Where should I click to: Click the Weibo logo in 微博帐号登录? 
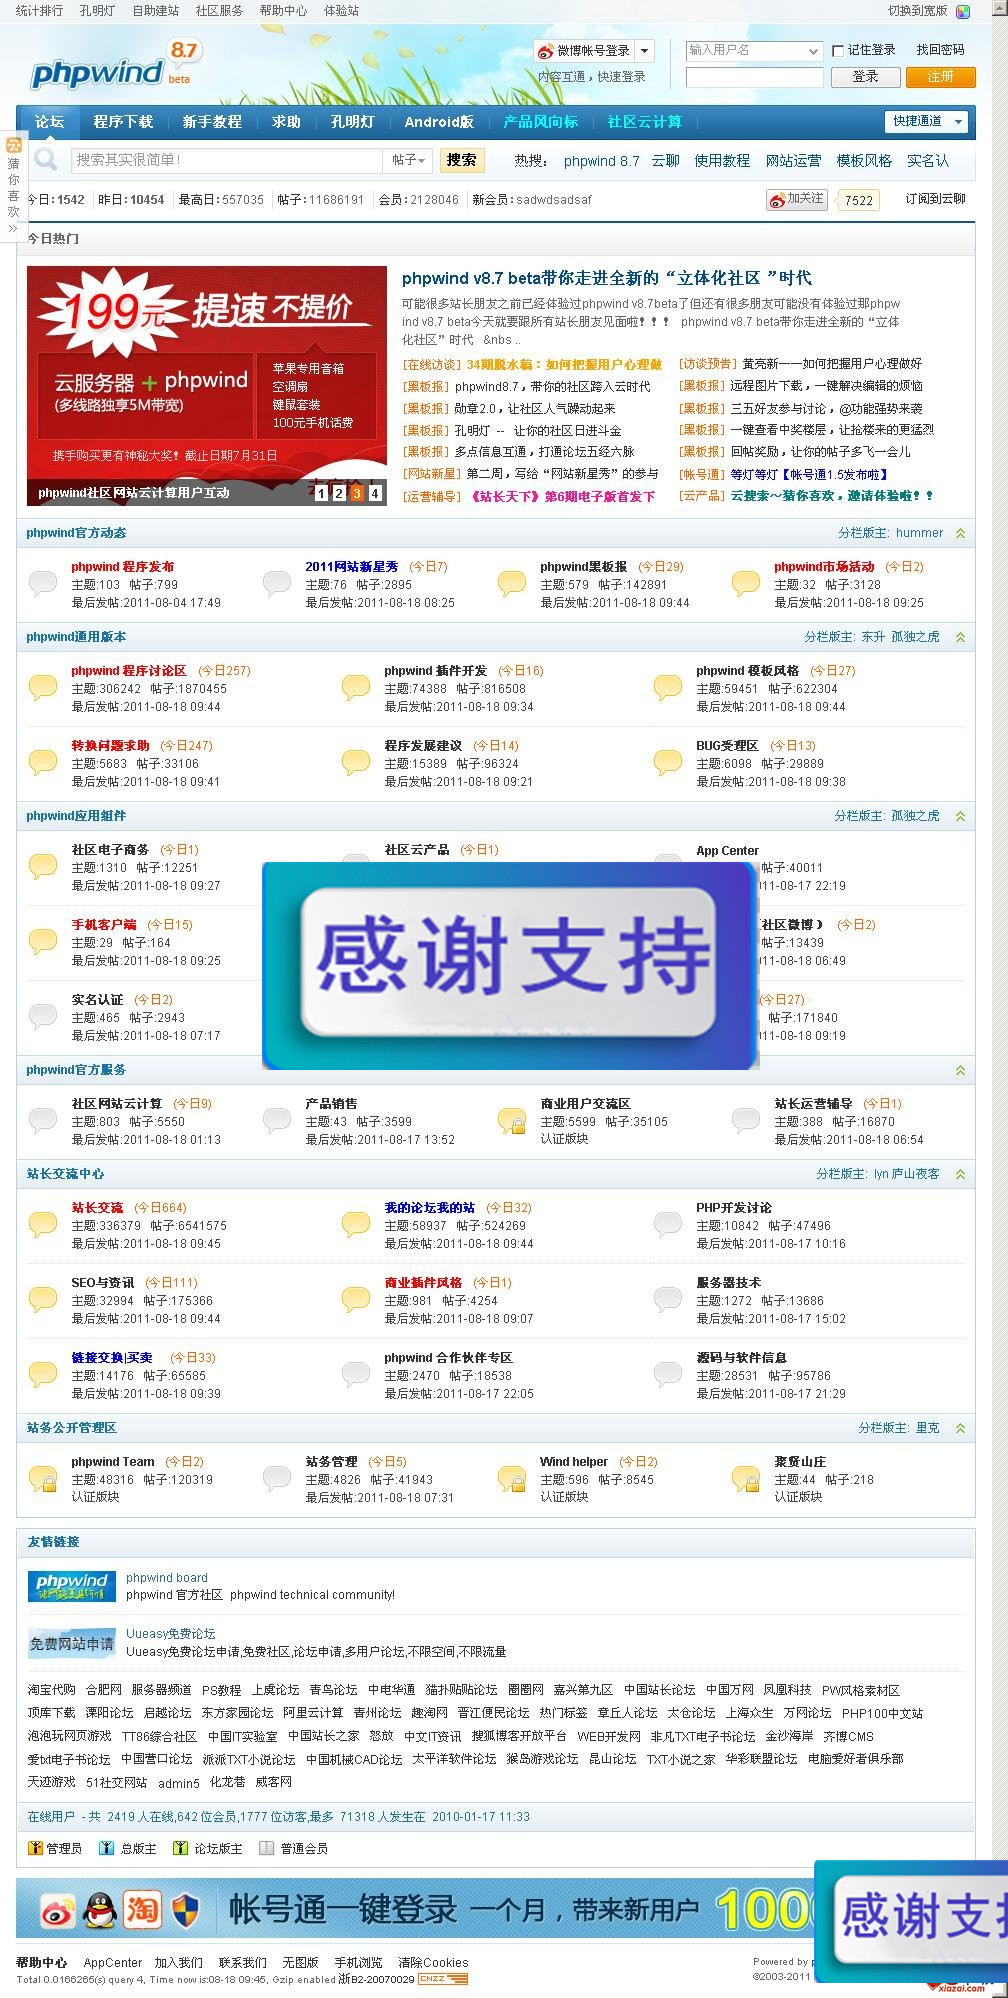[x=546, y=51]
